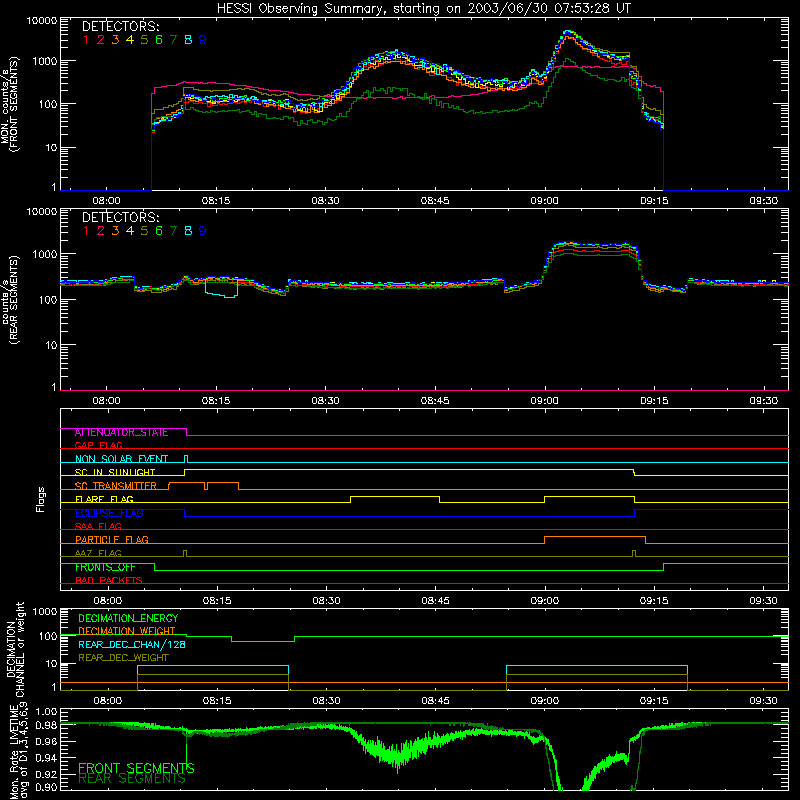Click the 10000 tick of rear segments plot
This screenshot has width=800, height=800.
(42, 212)
